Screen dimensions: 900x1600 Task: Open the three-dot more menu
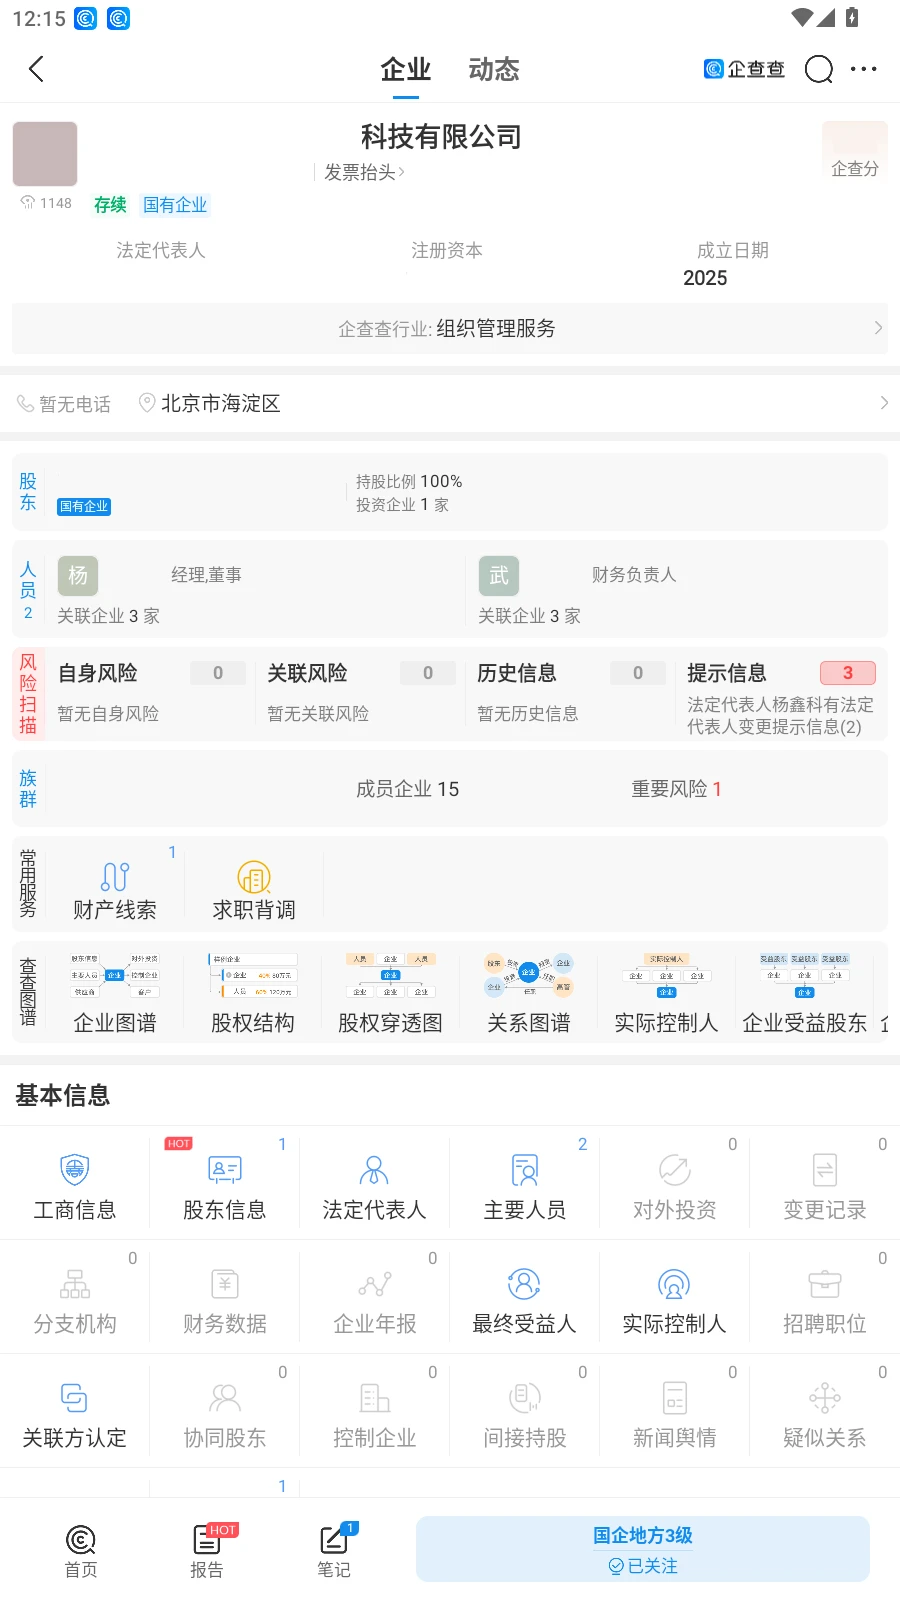[x=863, y=69]
